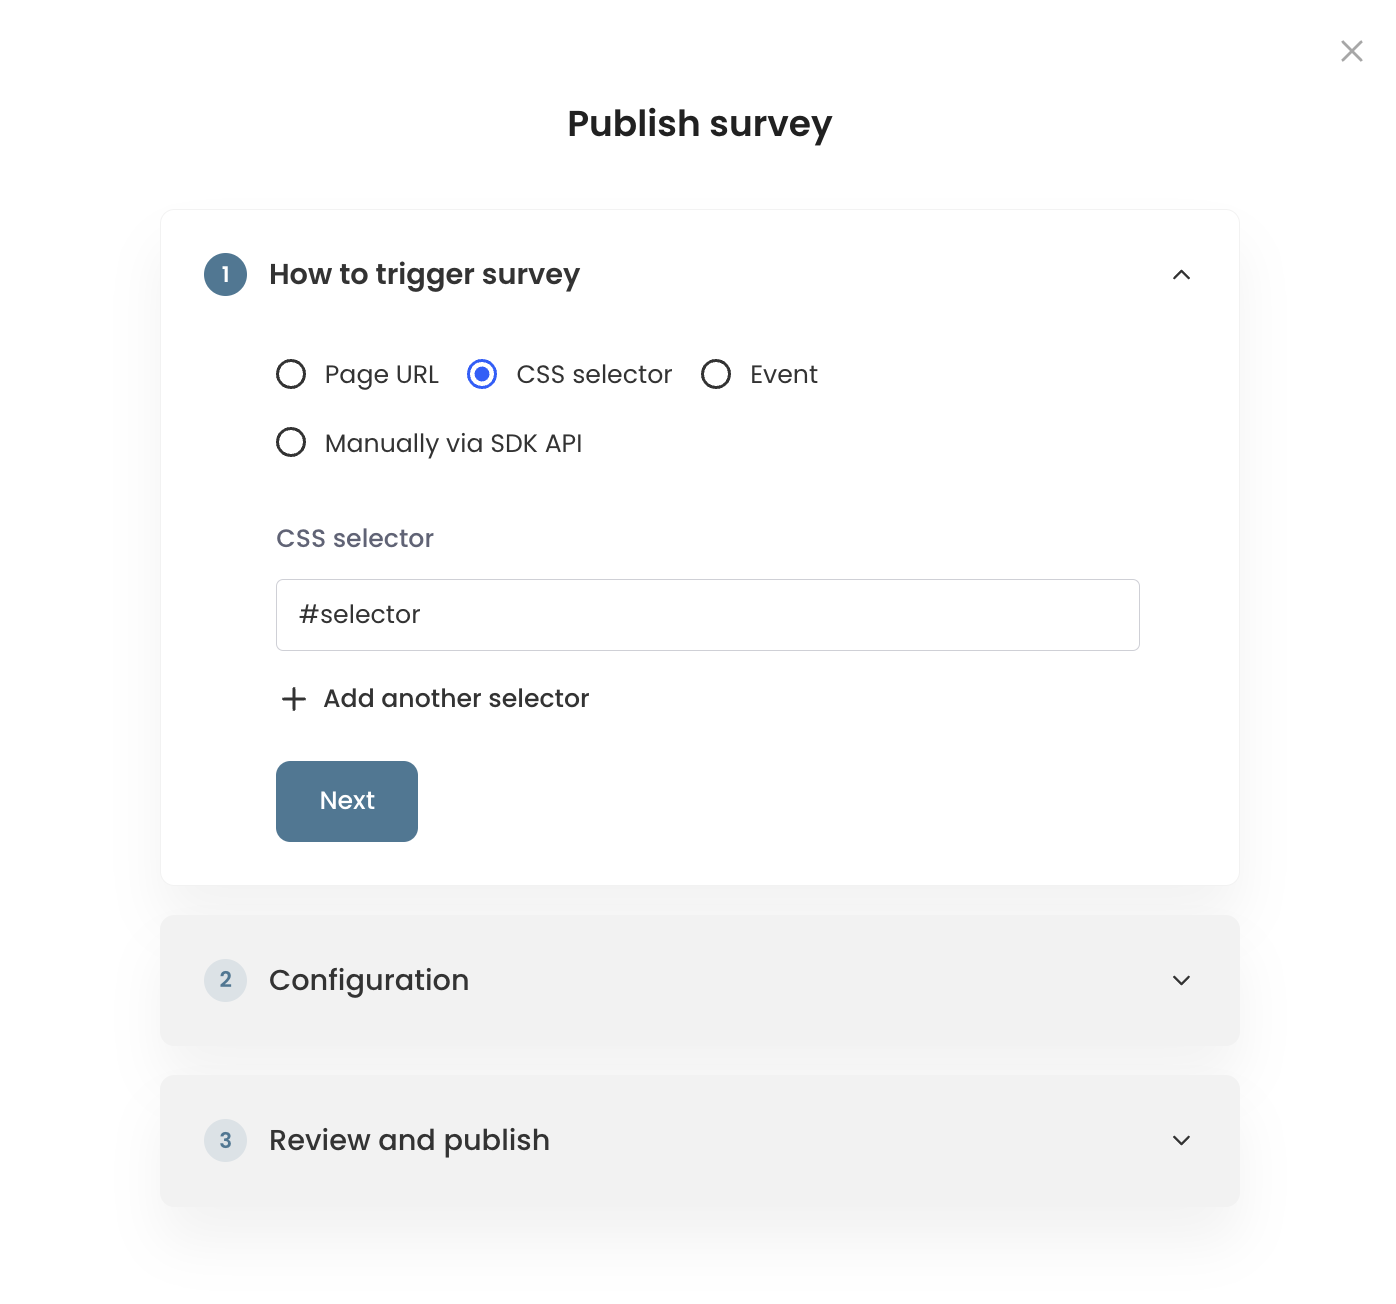Click Add another selector link
Screen dimensions: 1396x1304
(456, 699)
